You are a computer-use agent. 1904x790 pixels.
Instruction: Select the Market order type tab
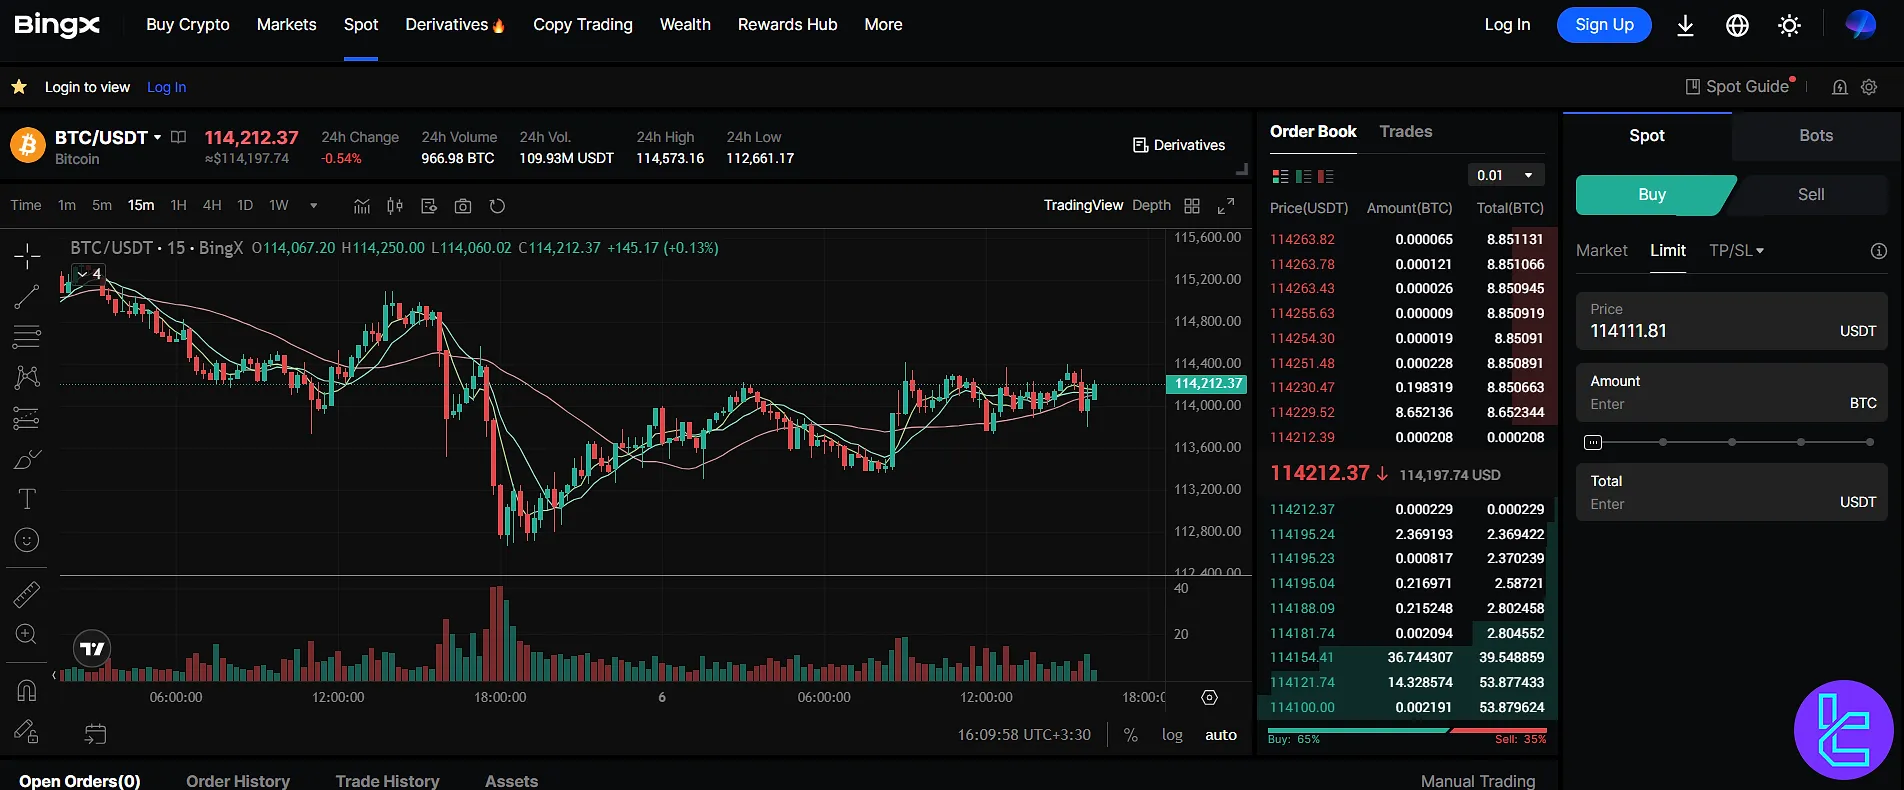coord(1602,250)
